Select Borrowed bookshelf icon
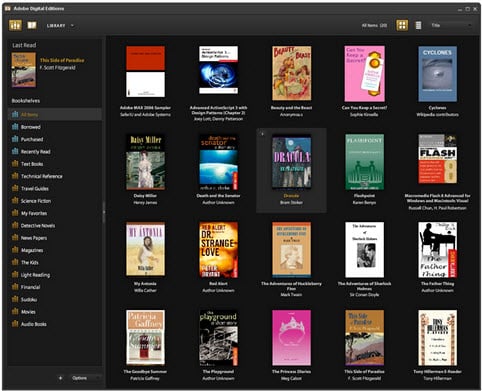The height and width of the screenshot is (391, 482). click(x=15, y=127)
